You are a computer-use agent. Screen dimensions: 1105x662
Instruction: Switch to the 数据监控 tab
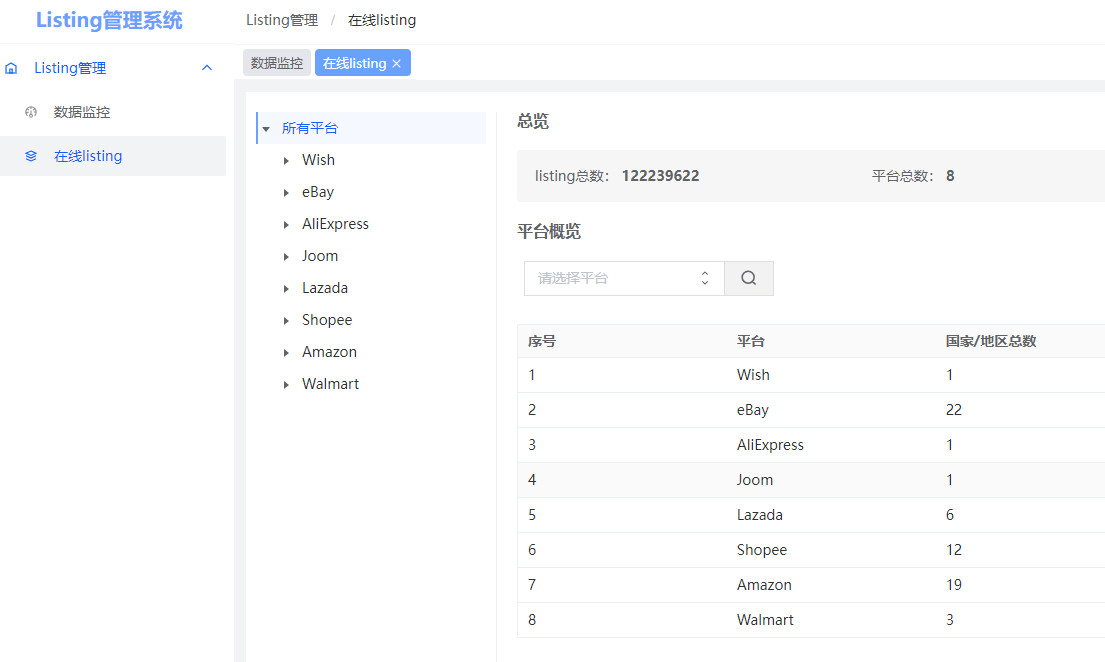coord(277,63)
